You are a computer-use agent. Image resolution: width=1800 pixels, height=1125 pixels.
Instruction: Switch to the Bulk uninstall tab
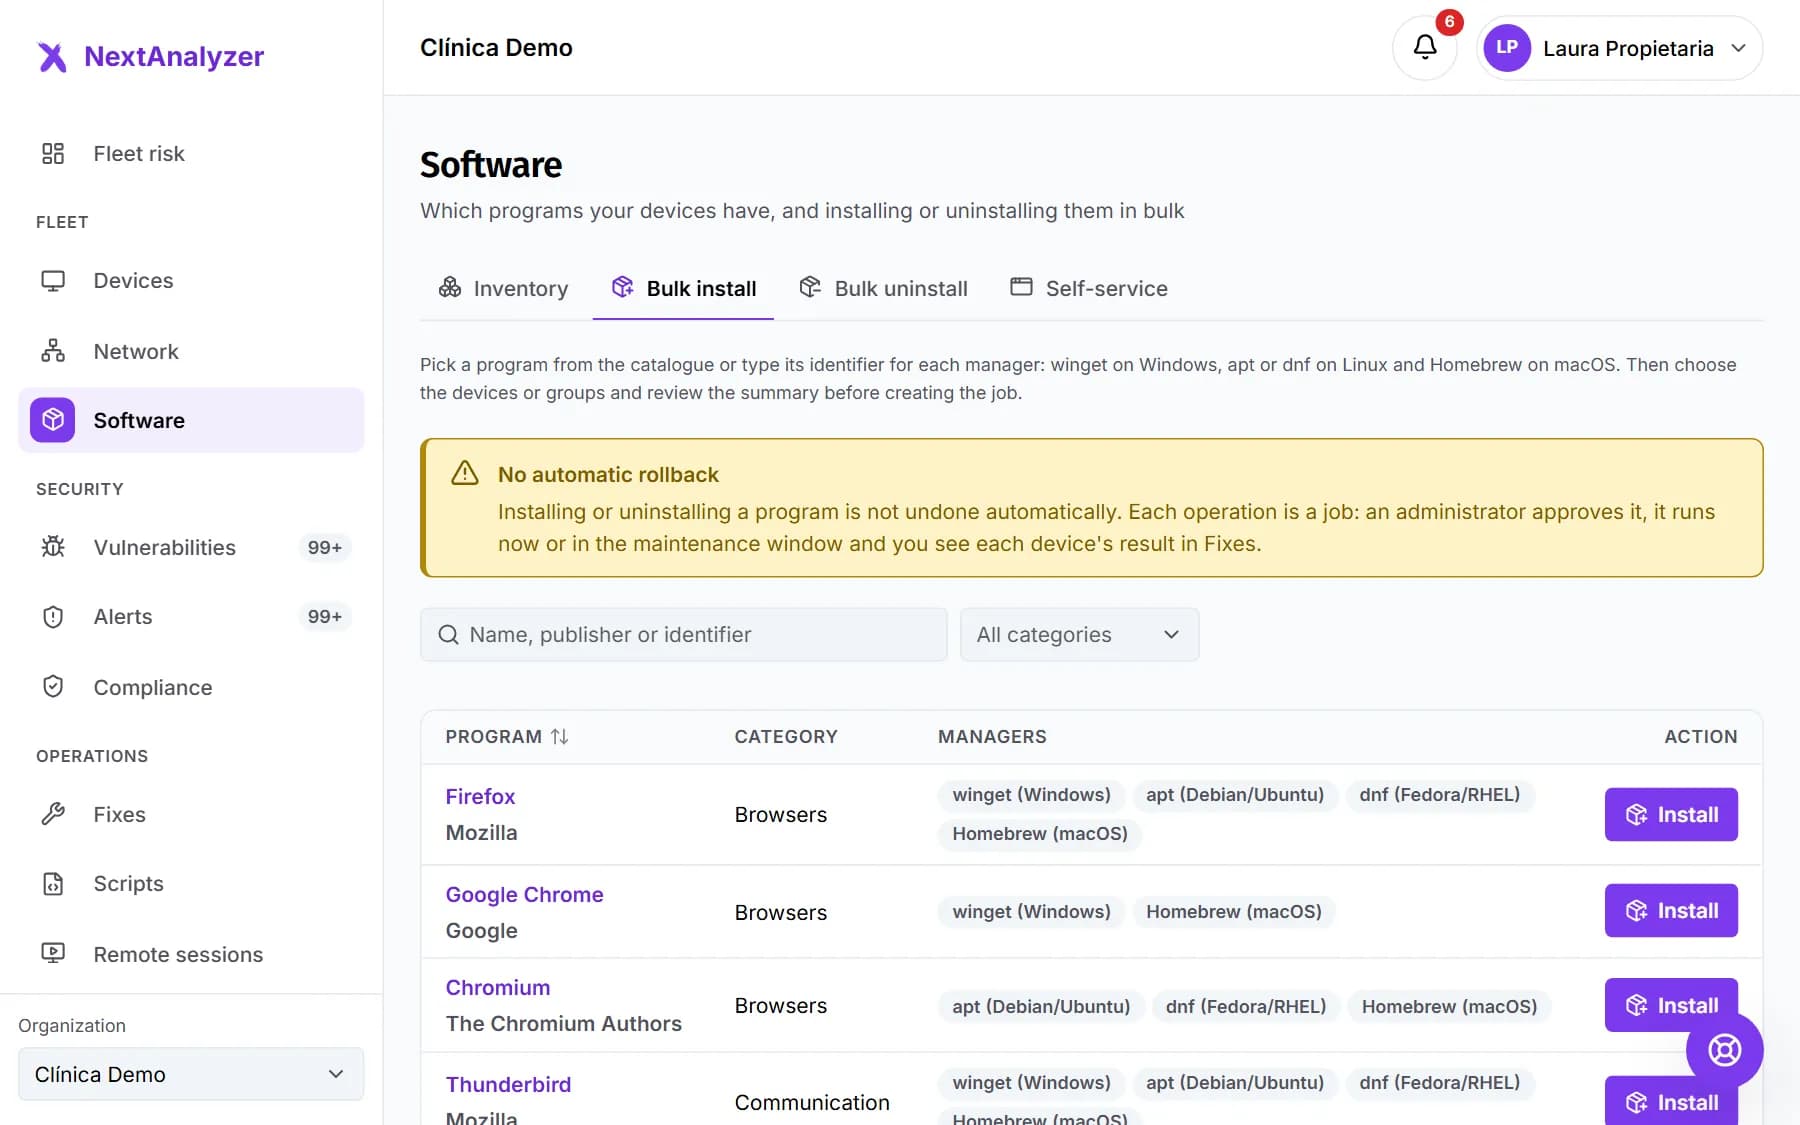click(x=884, y=289)
